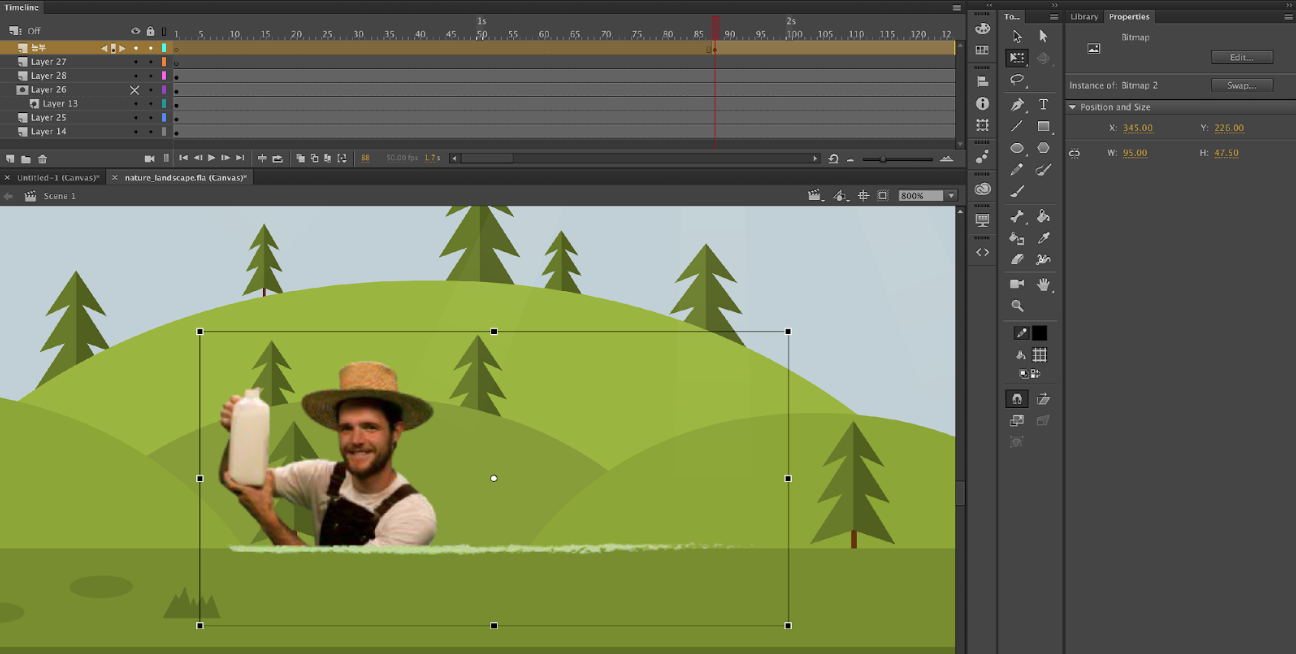Select the Rectangle tool
The image size is (1296, 654).
1043,126
